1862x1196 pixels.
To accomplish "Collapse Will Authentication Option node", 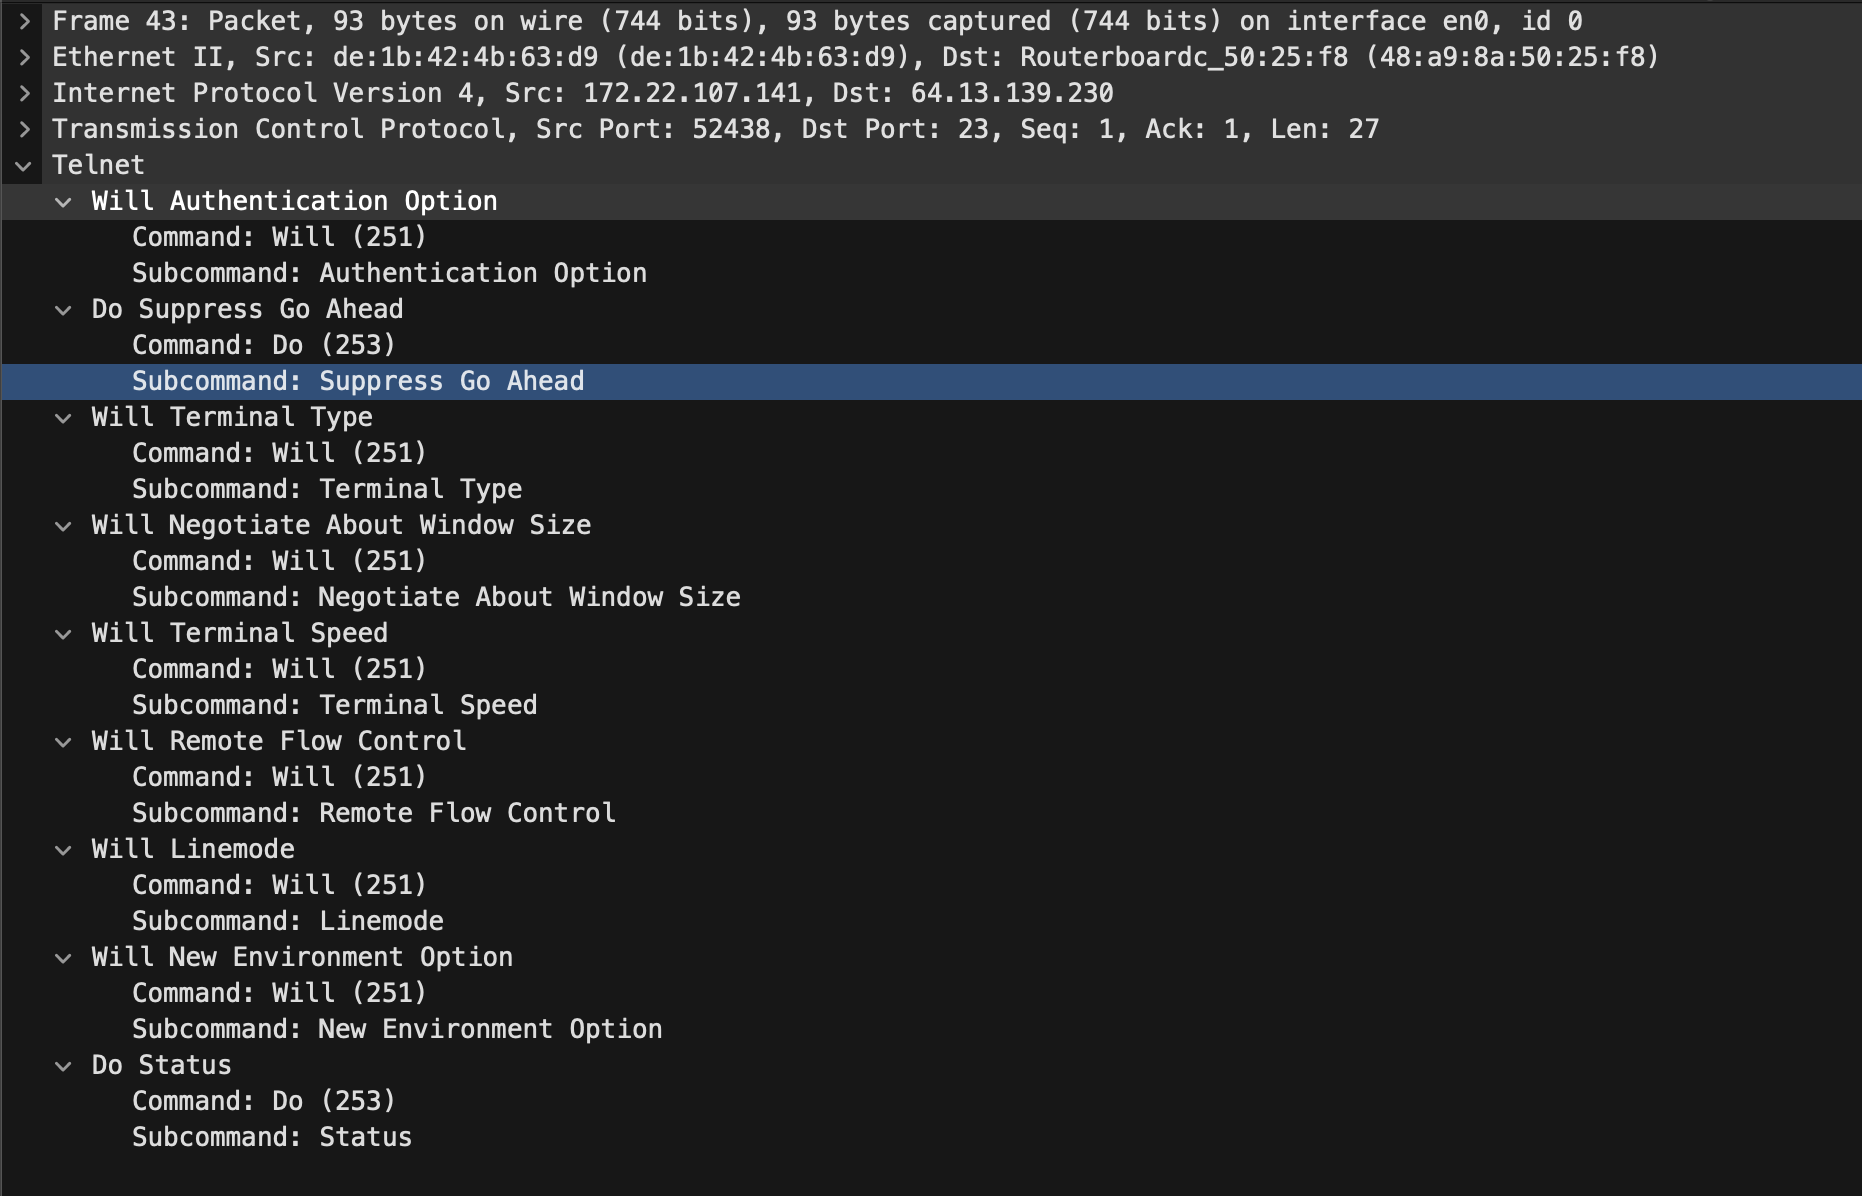I will click(63, 201).
